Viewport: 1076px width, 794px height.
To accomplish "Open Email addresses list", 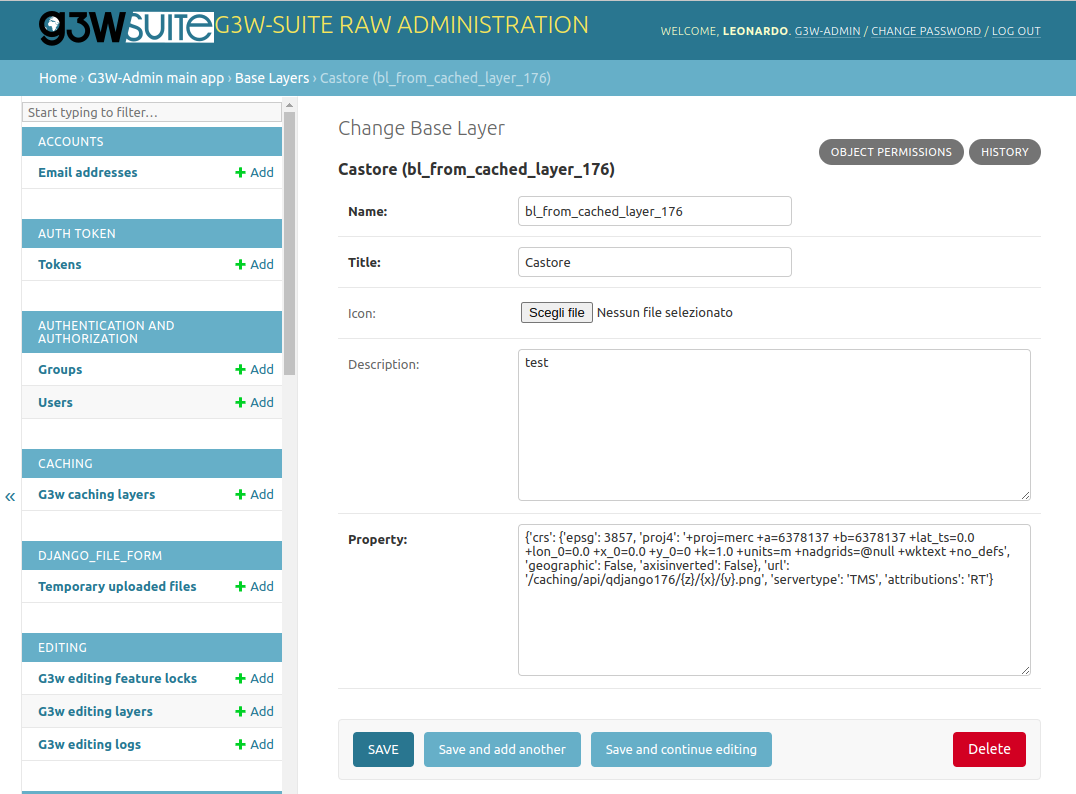I will 88,172.
